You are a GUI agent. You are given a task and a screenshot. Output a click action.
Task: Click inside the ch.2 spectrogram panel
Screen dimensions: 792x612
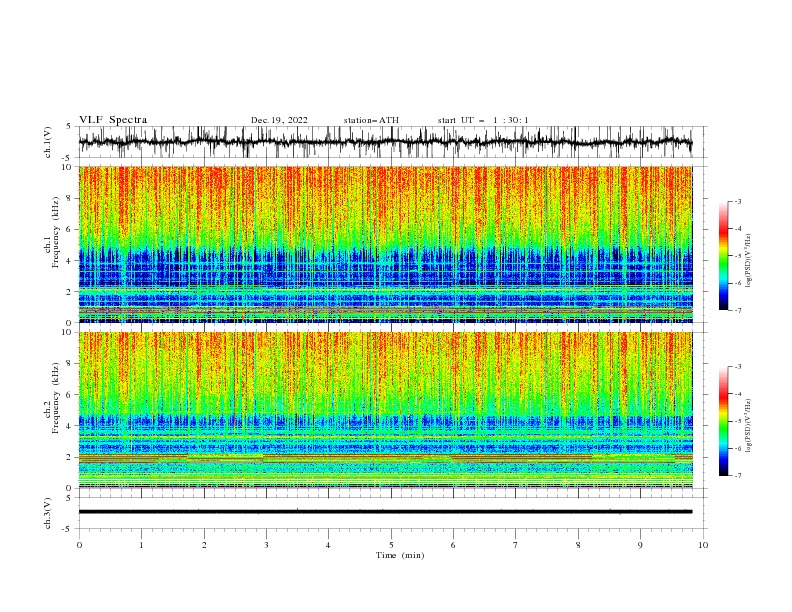click(x=385, y=410)
